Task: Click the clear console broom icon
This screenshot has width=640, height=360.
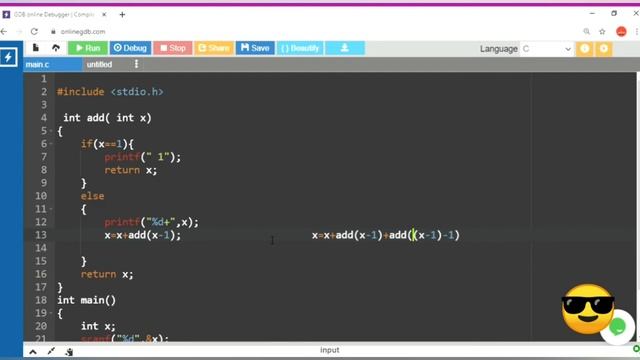Action: coord(69,351)
